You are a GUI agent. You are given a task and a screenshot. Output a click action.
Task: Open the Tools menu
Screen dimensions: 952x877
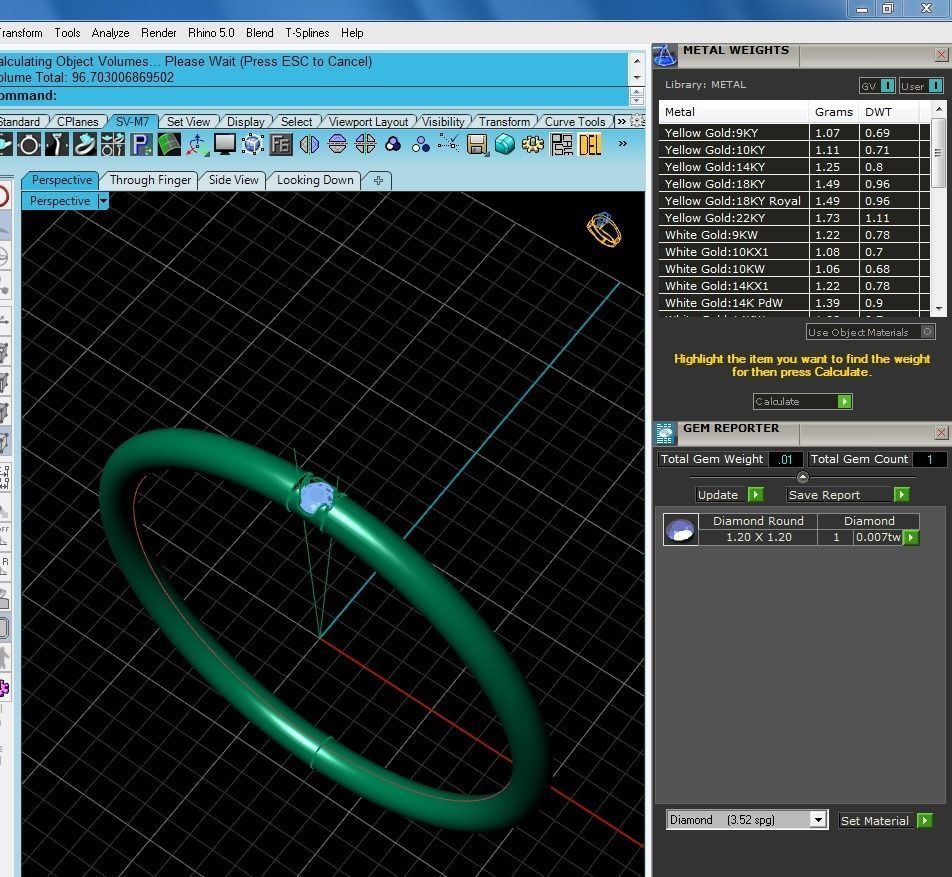[67, 33]
